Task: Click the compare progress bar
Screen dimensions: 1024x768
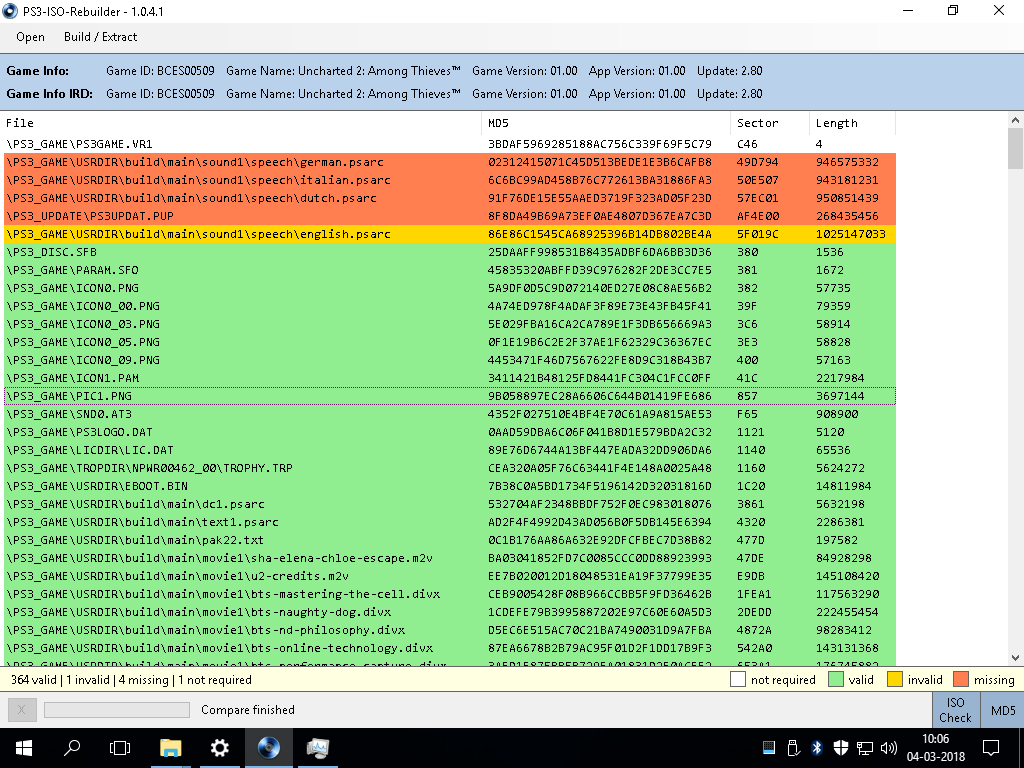Action: pos(117,710)
